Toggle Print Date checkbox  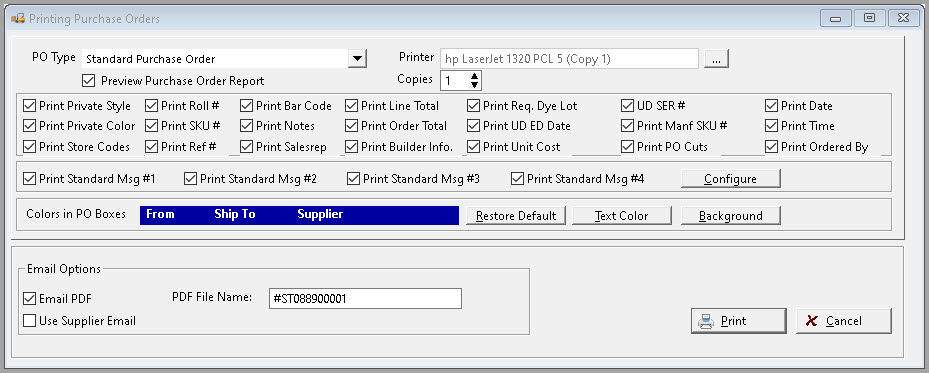[x=771, y=106]
